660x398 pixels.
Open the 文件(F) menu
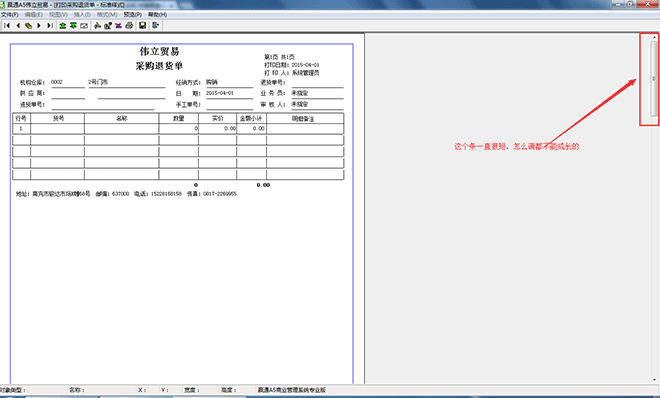coord(9,15)
